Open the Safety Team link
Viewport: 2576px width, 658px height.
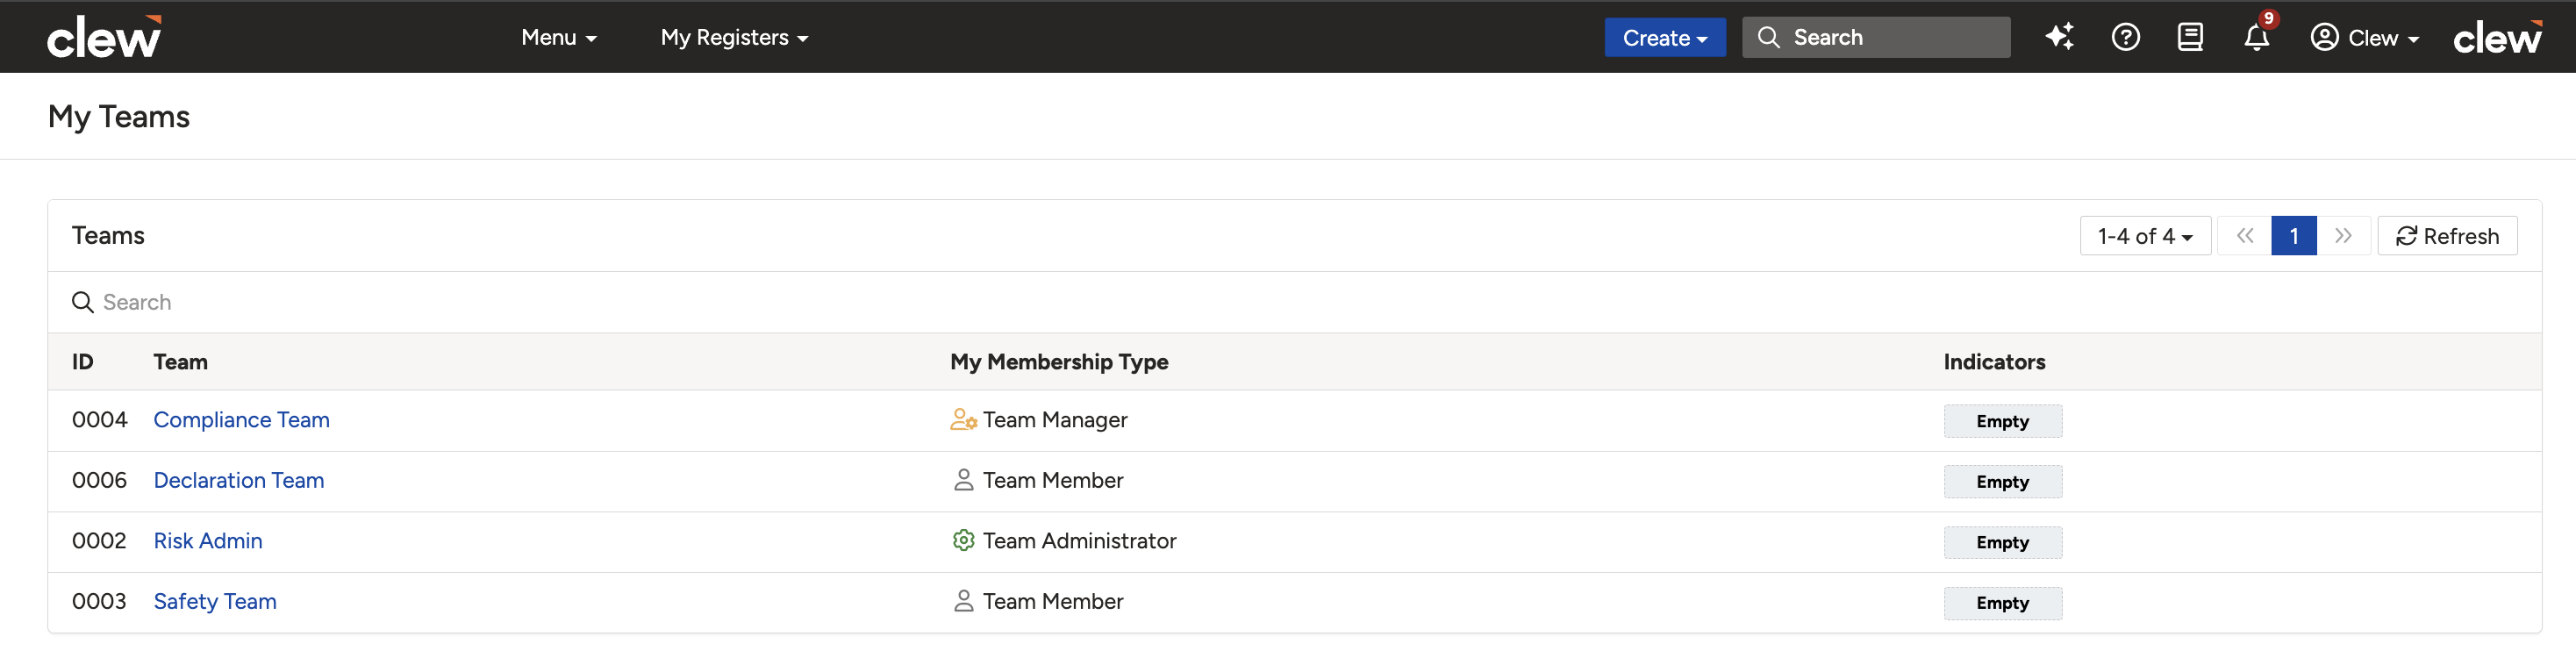tap(215, 602)
